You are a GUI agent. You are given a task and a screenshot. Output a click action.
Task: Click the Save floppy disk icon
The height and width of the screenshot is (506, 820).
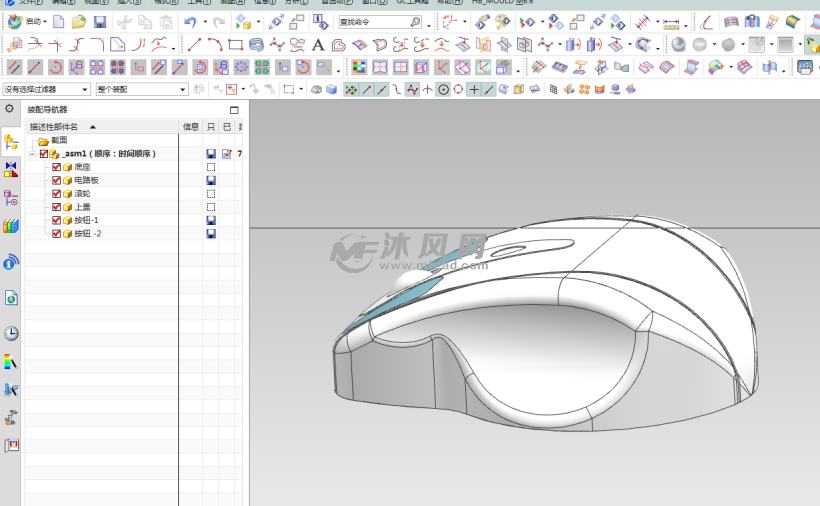point(100,21)
